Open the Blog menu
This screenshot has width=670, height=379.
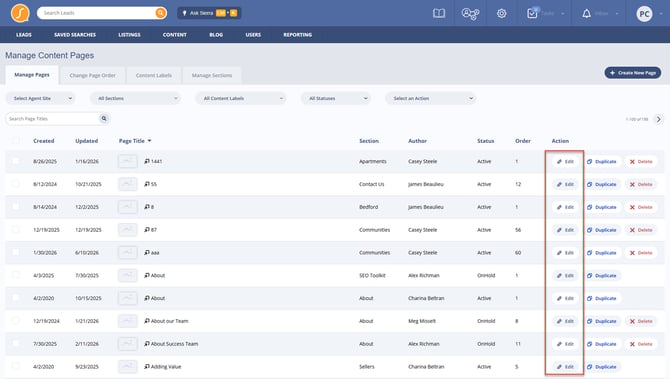216,35
